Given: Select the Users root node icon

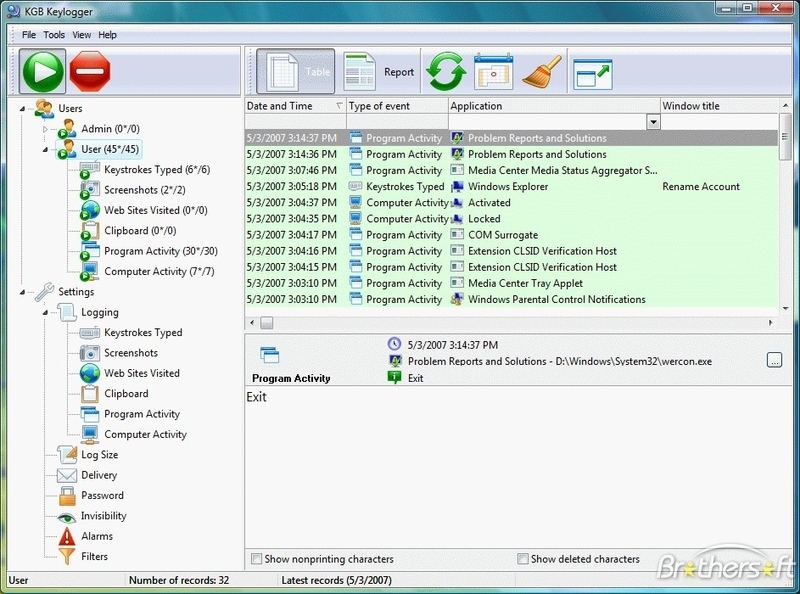Looking at the screenshot, I should tap(45, 108).
